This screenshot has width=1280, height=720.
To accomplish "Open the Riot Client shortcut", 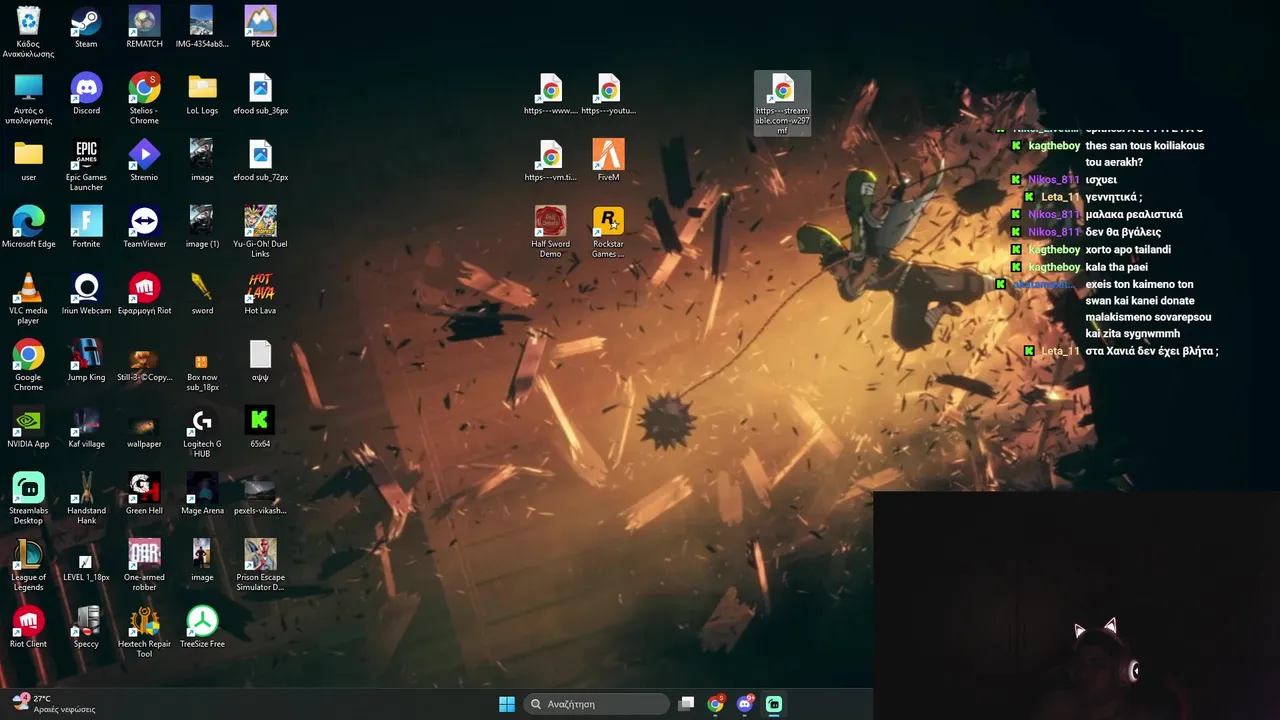I will tap(28, 628).
